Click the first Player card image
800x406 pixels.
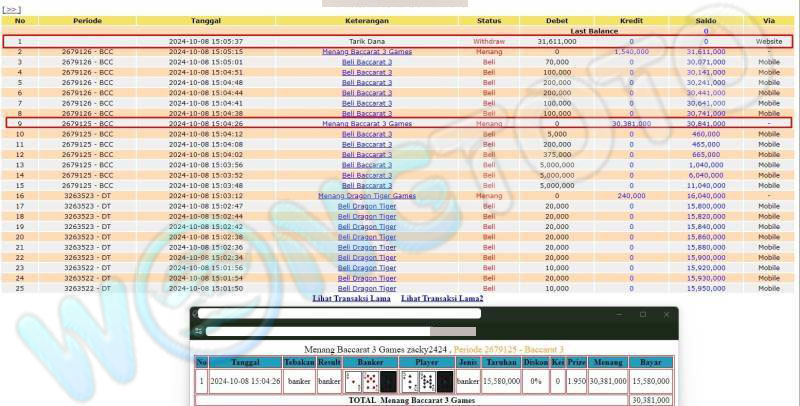tap(409, 381)
